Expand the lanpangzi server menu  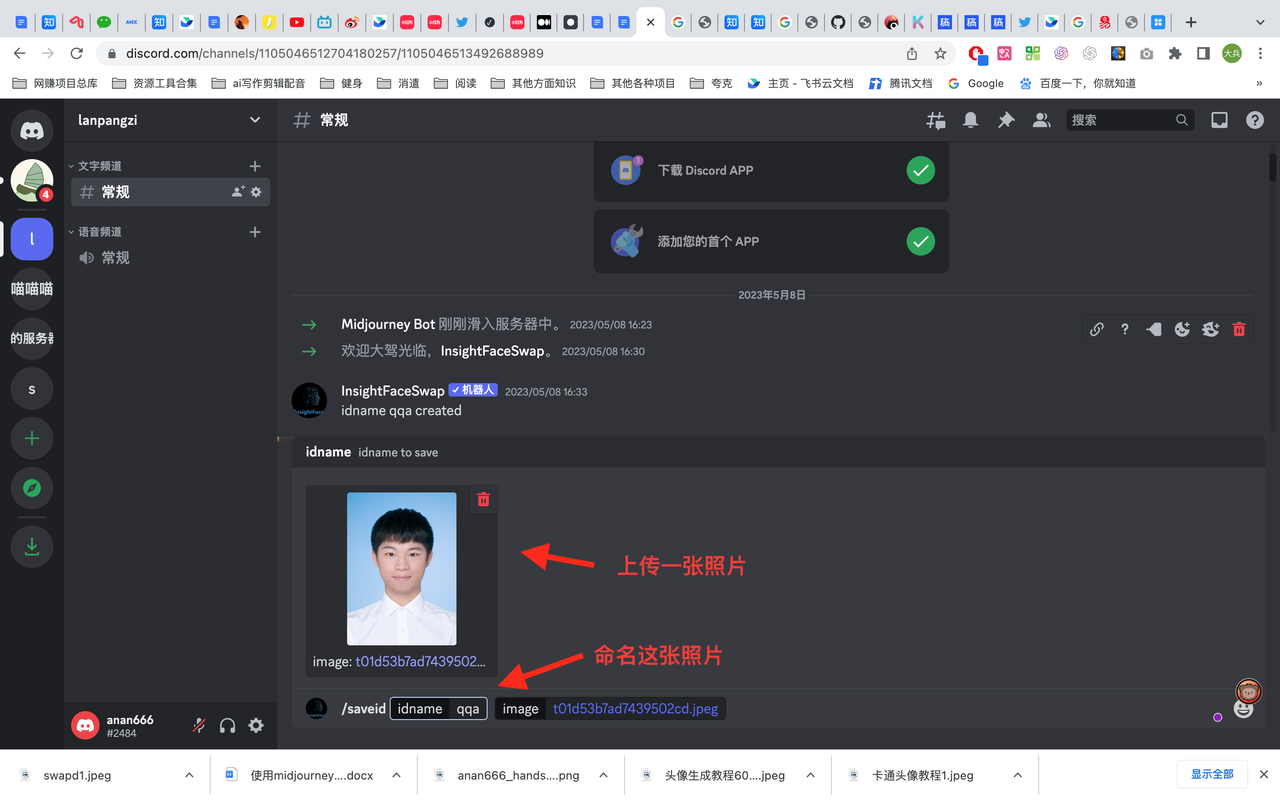point(255,120)
